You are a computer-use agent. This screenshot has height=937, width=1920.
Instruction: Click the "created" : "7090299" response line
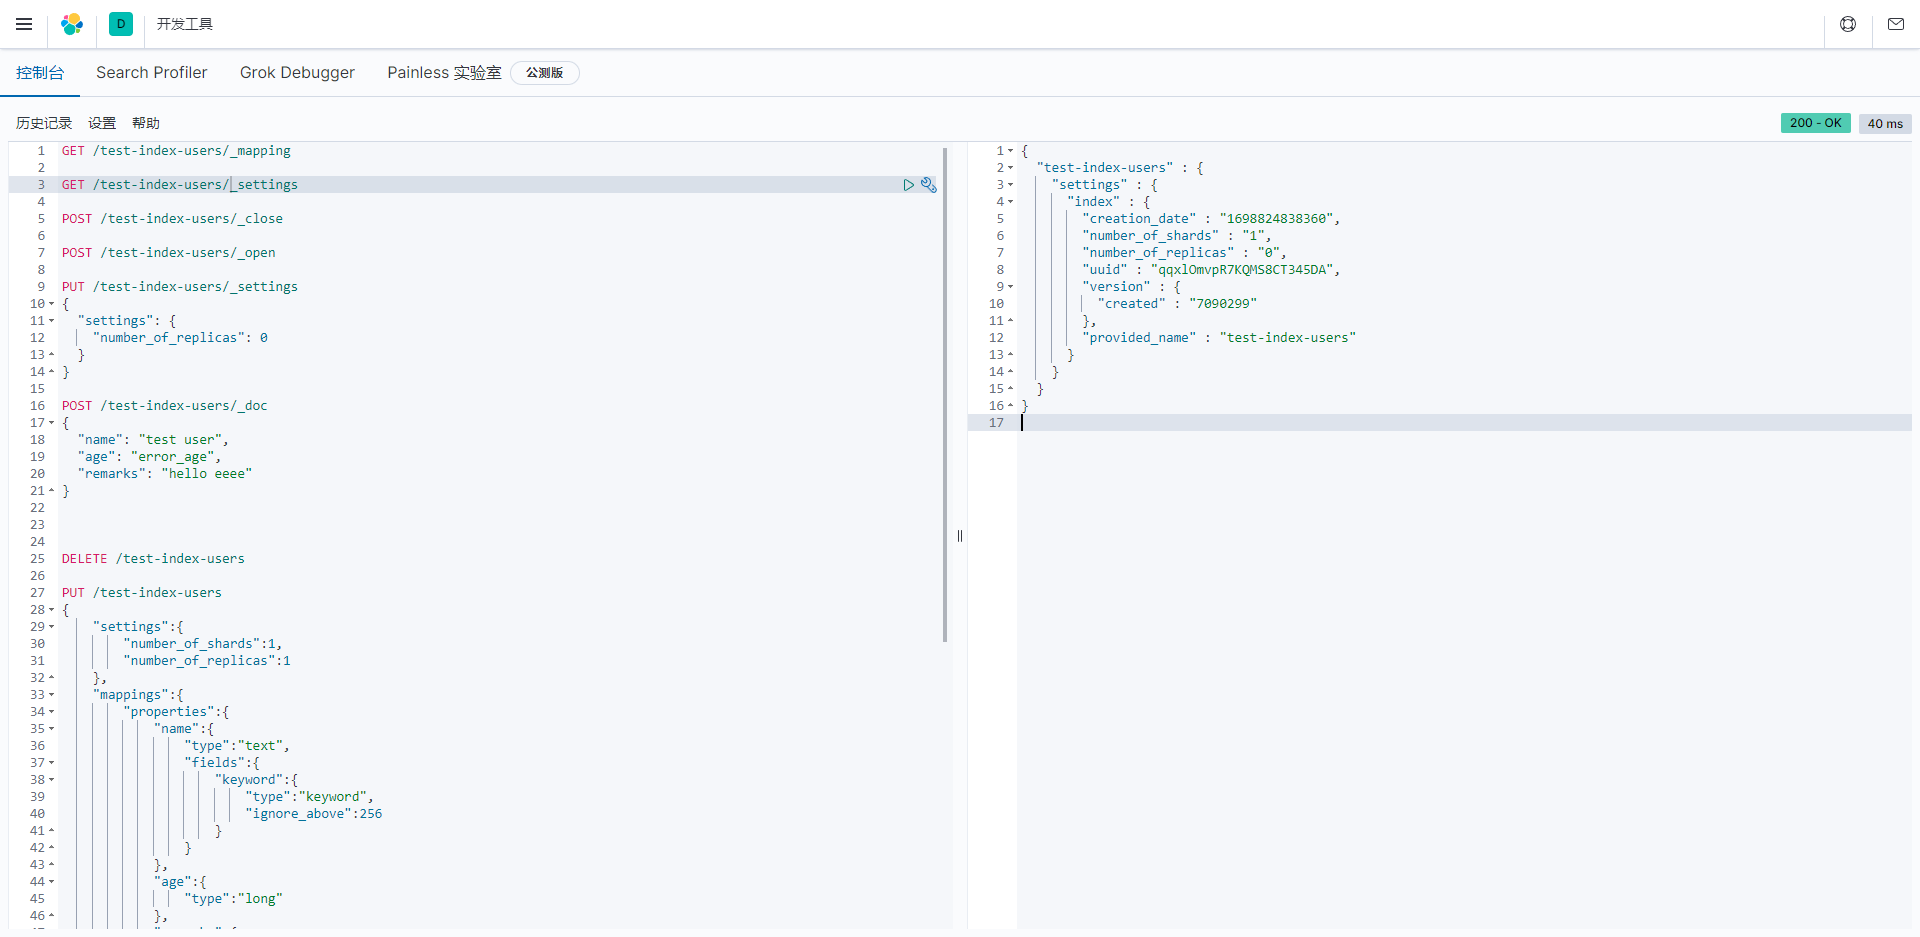1177,304
